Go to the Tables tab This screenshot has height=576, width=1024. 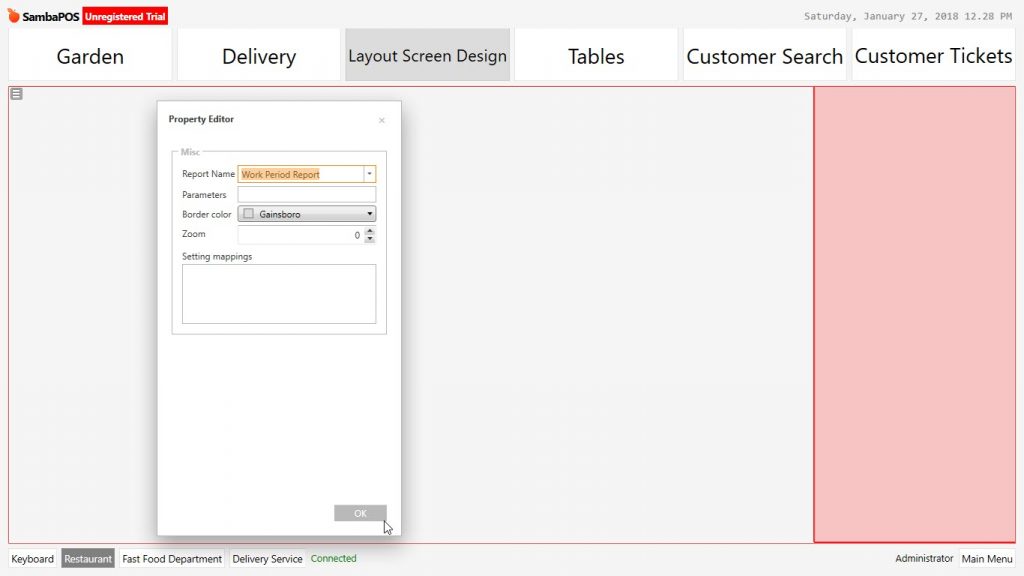[x=596, y=56]
